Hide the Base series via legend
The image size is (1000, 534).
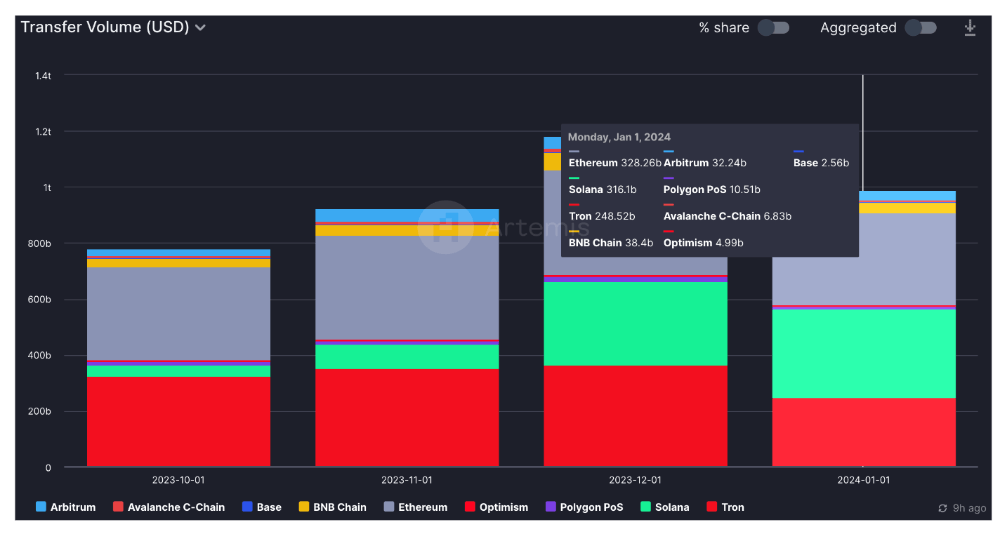[261, 507]
